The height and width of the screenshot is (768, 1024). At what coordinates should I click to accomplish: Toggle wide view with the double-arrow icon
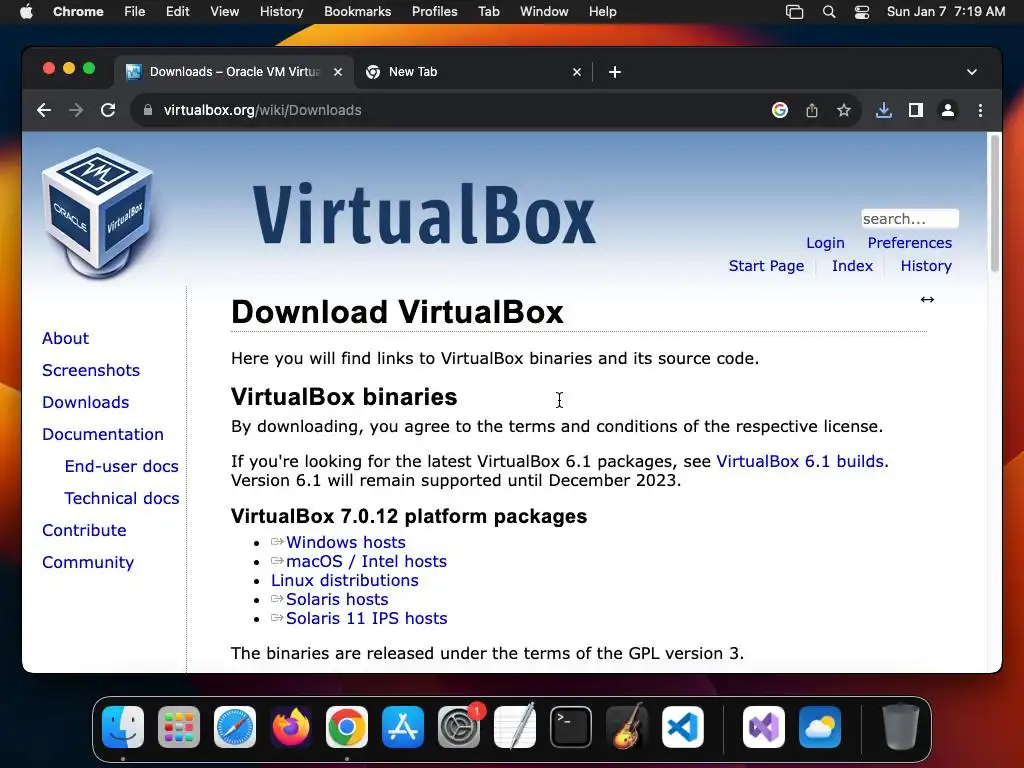coord(927,300)
